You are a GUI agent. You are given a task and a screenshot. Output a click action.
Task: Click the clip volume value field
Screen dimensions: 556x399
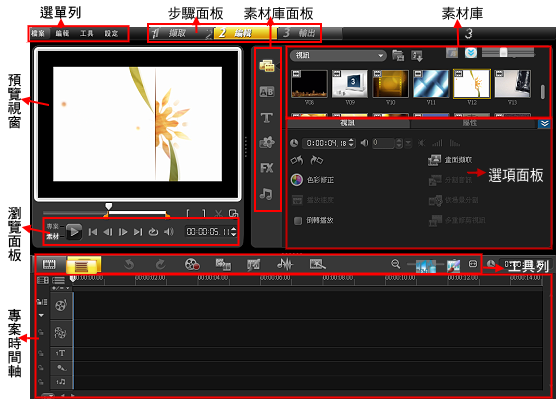(x=383, y=143)
